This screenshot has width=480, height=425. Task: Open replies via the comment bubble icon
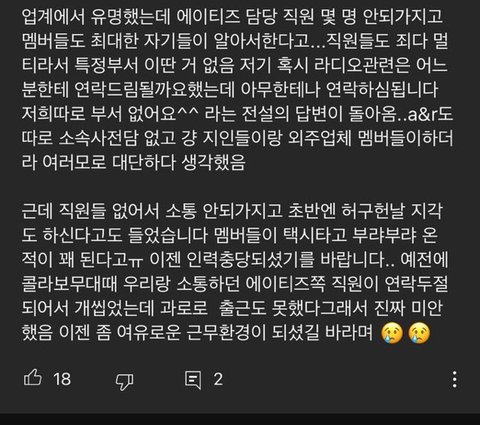pyautogui.click(x=193, y=380)
